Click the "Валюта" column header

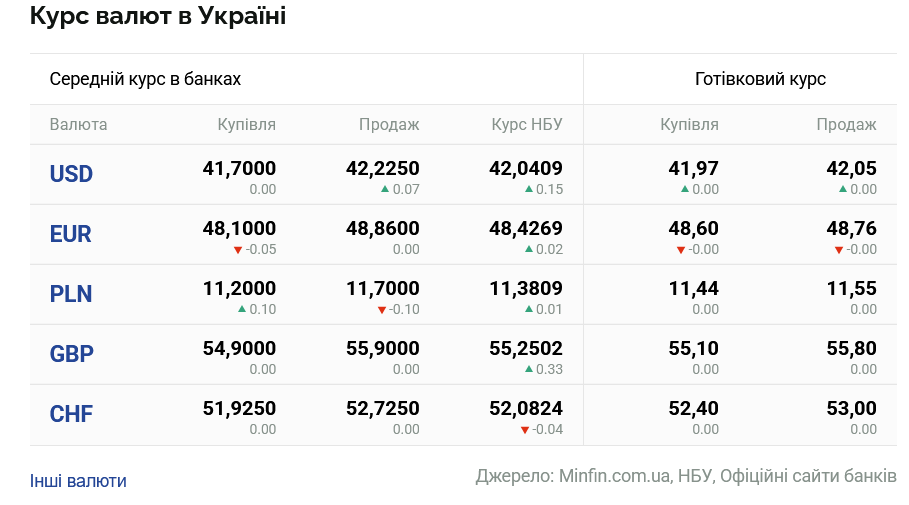tap(78, 125)
